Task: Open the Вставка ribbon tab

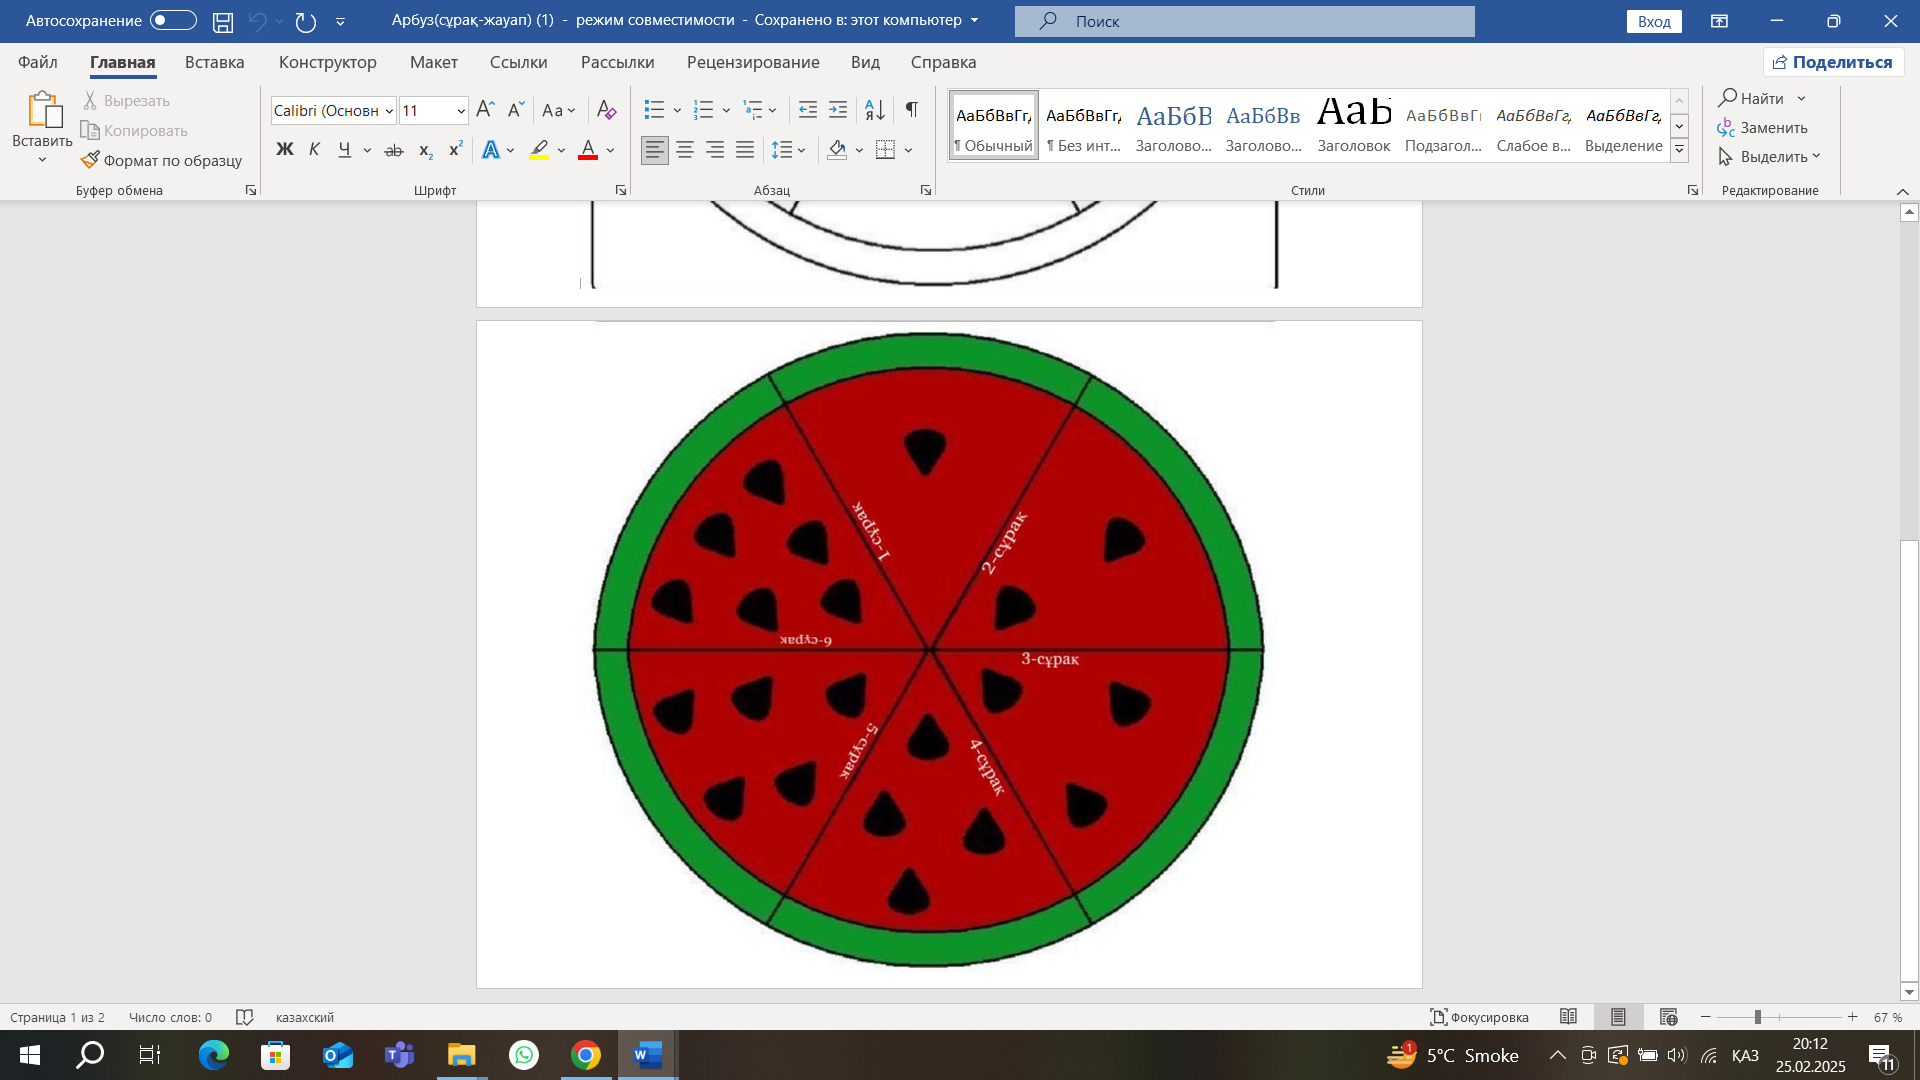Action: click(214, 62)
